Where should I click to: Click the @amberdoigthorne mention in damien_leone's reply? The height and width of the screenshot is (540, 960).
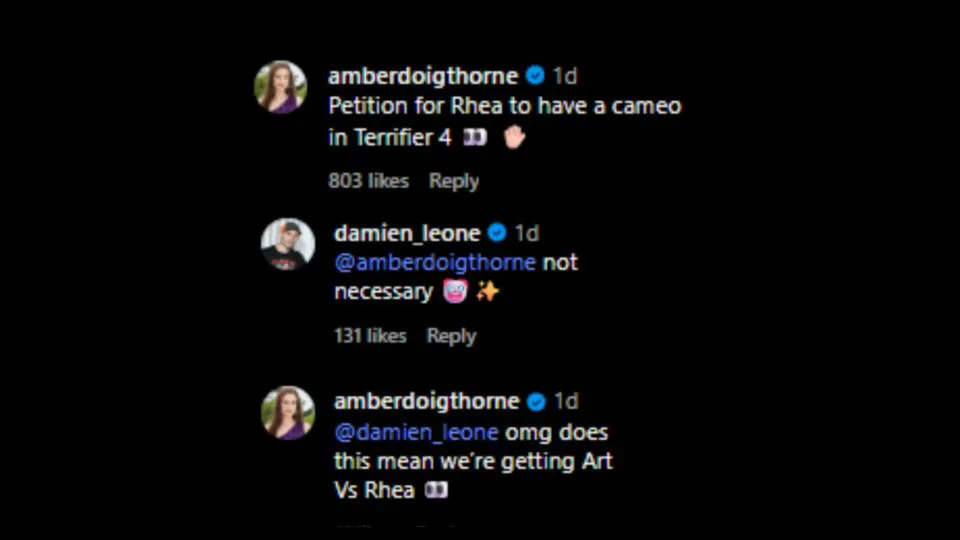[x=435, y=263]
